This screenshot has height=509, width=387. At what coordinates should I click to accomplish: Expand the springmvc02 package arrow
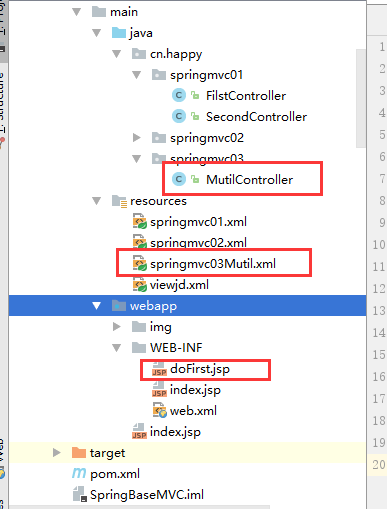pyautogui.click(x=137, y=138)
